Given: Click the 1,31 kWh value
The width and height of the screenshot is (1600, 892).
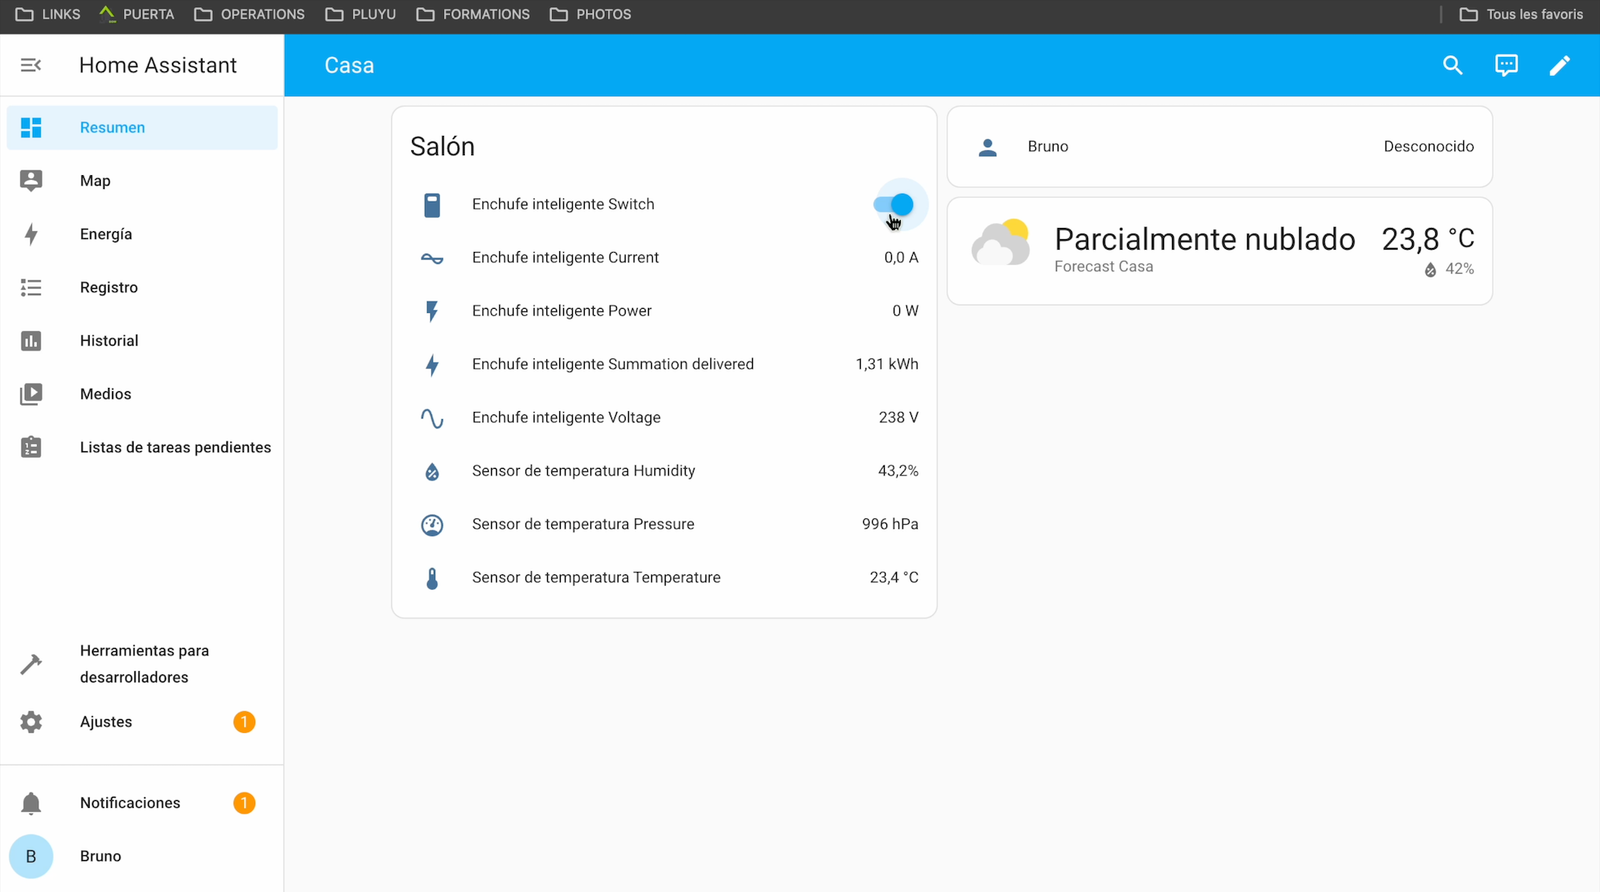Looking at the screenshot, I should pyautogui.click(x=887, y=365).
